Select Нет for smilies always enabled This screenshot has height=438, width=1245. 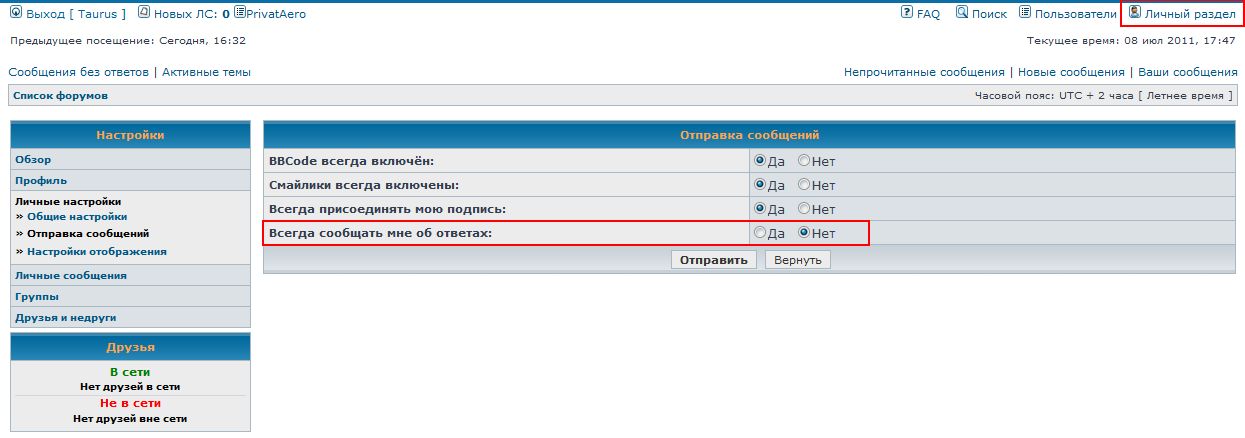click(x=804, y=185)
